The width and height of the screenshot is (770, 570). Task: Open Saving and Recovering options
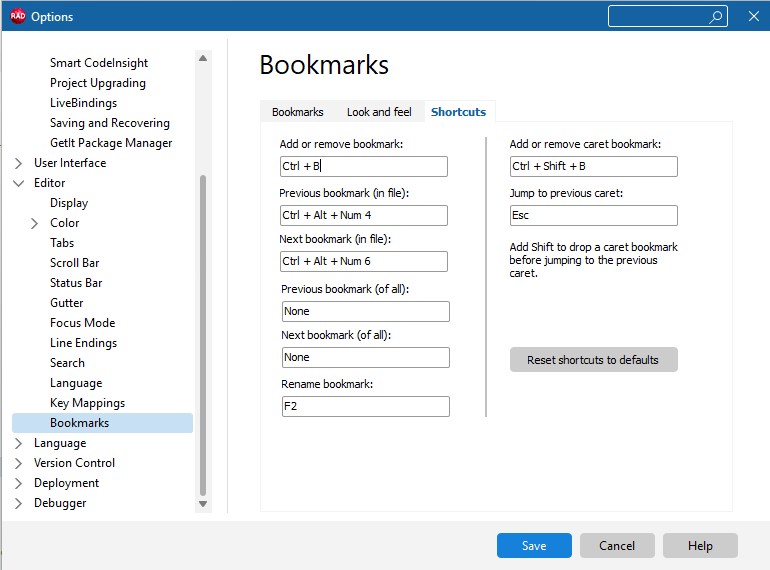[110, 123]
